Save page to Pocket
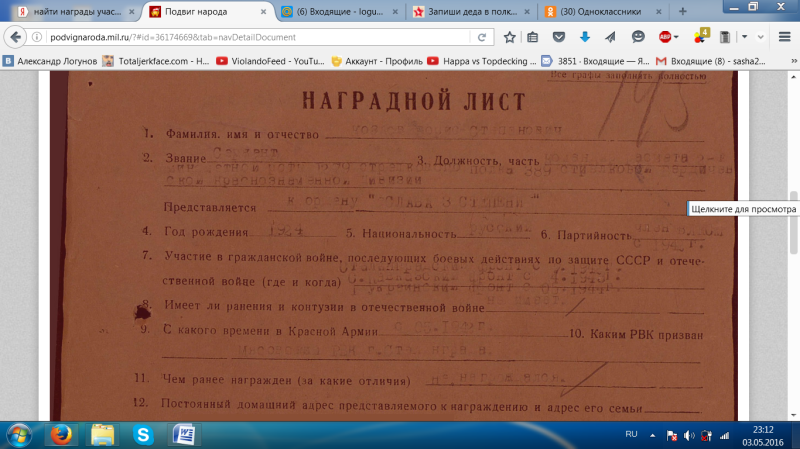Viewport: 800px width, 449px height. pos(559,37)
